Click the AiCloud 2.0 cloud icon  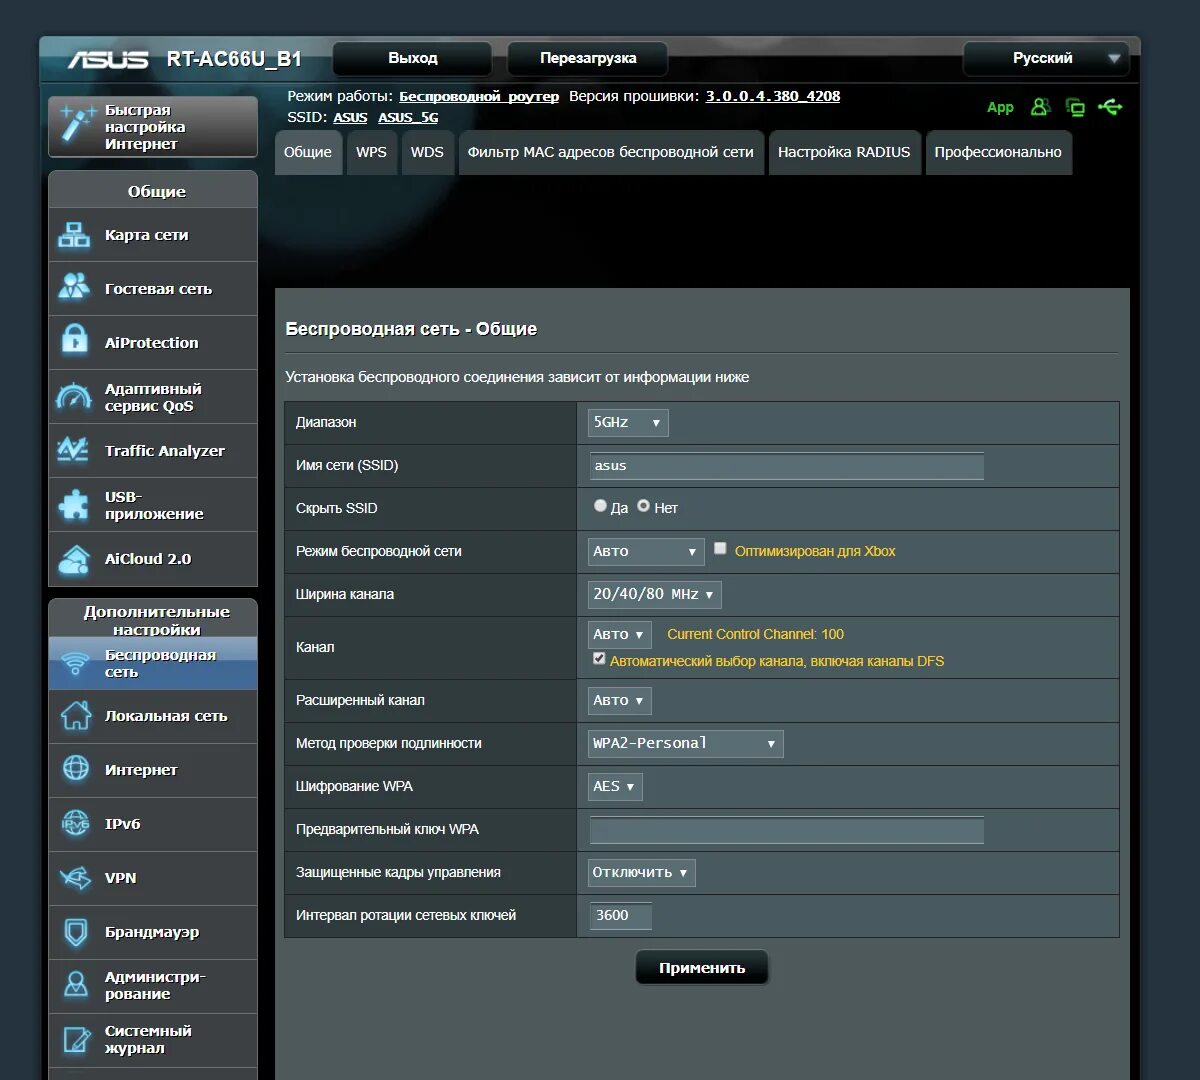pyautogui.click(x=74, y=558)
